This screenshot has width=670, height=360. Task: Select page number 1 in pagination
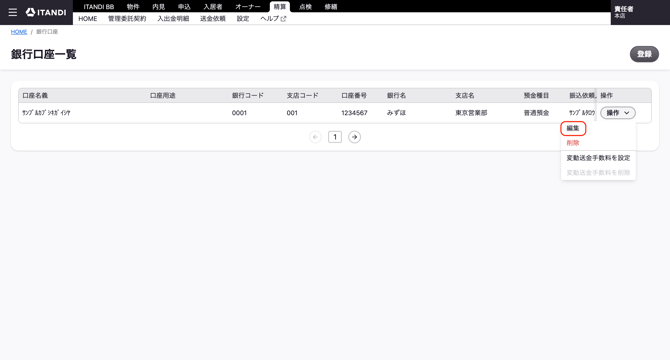335,137
